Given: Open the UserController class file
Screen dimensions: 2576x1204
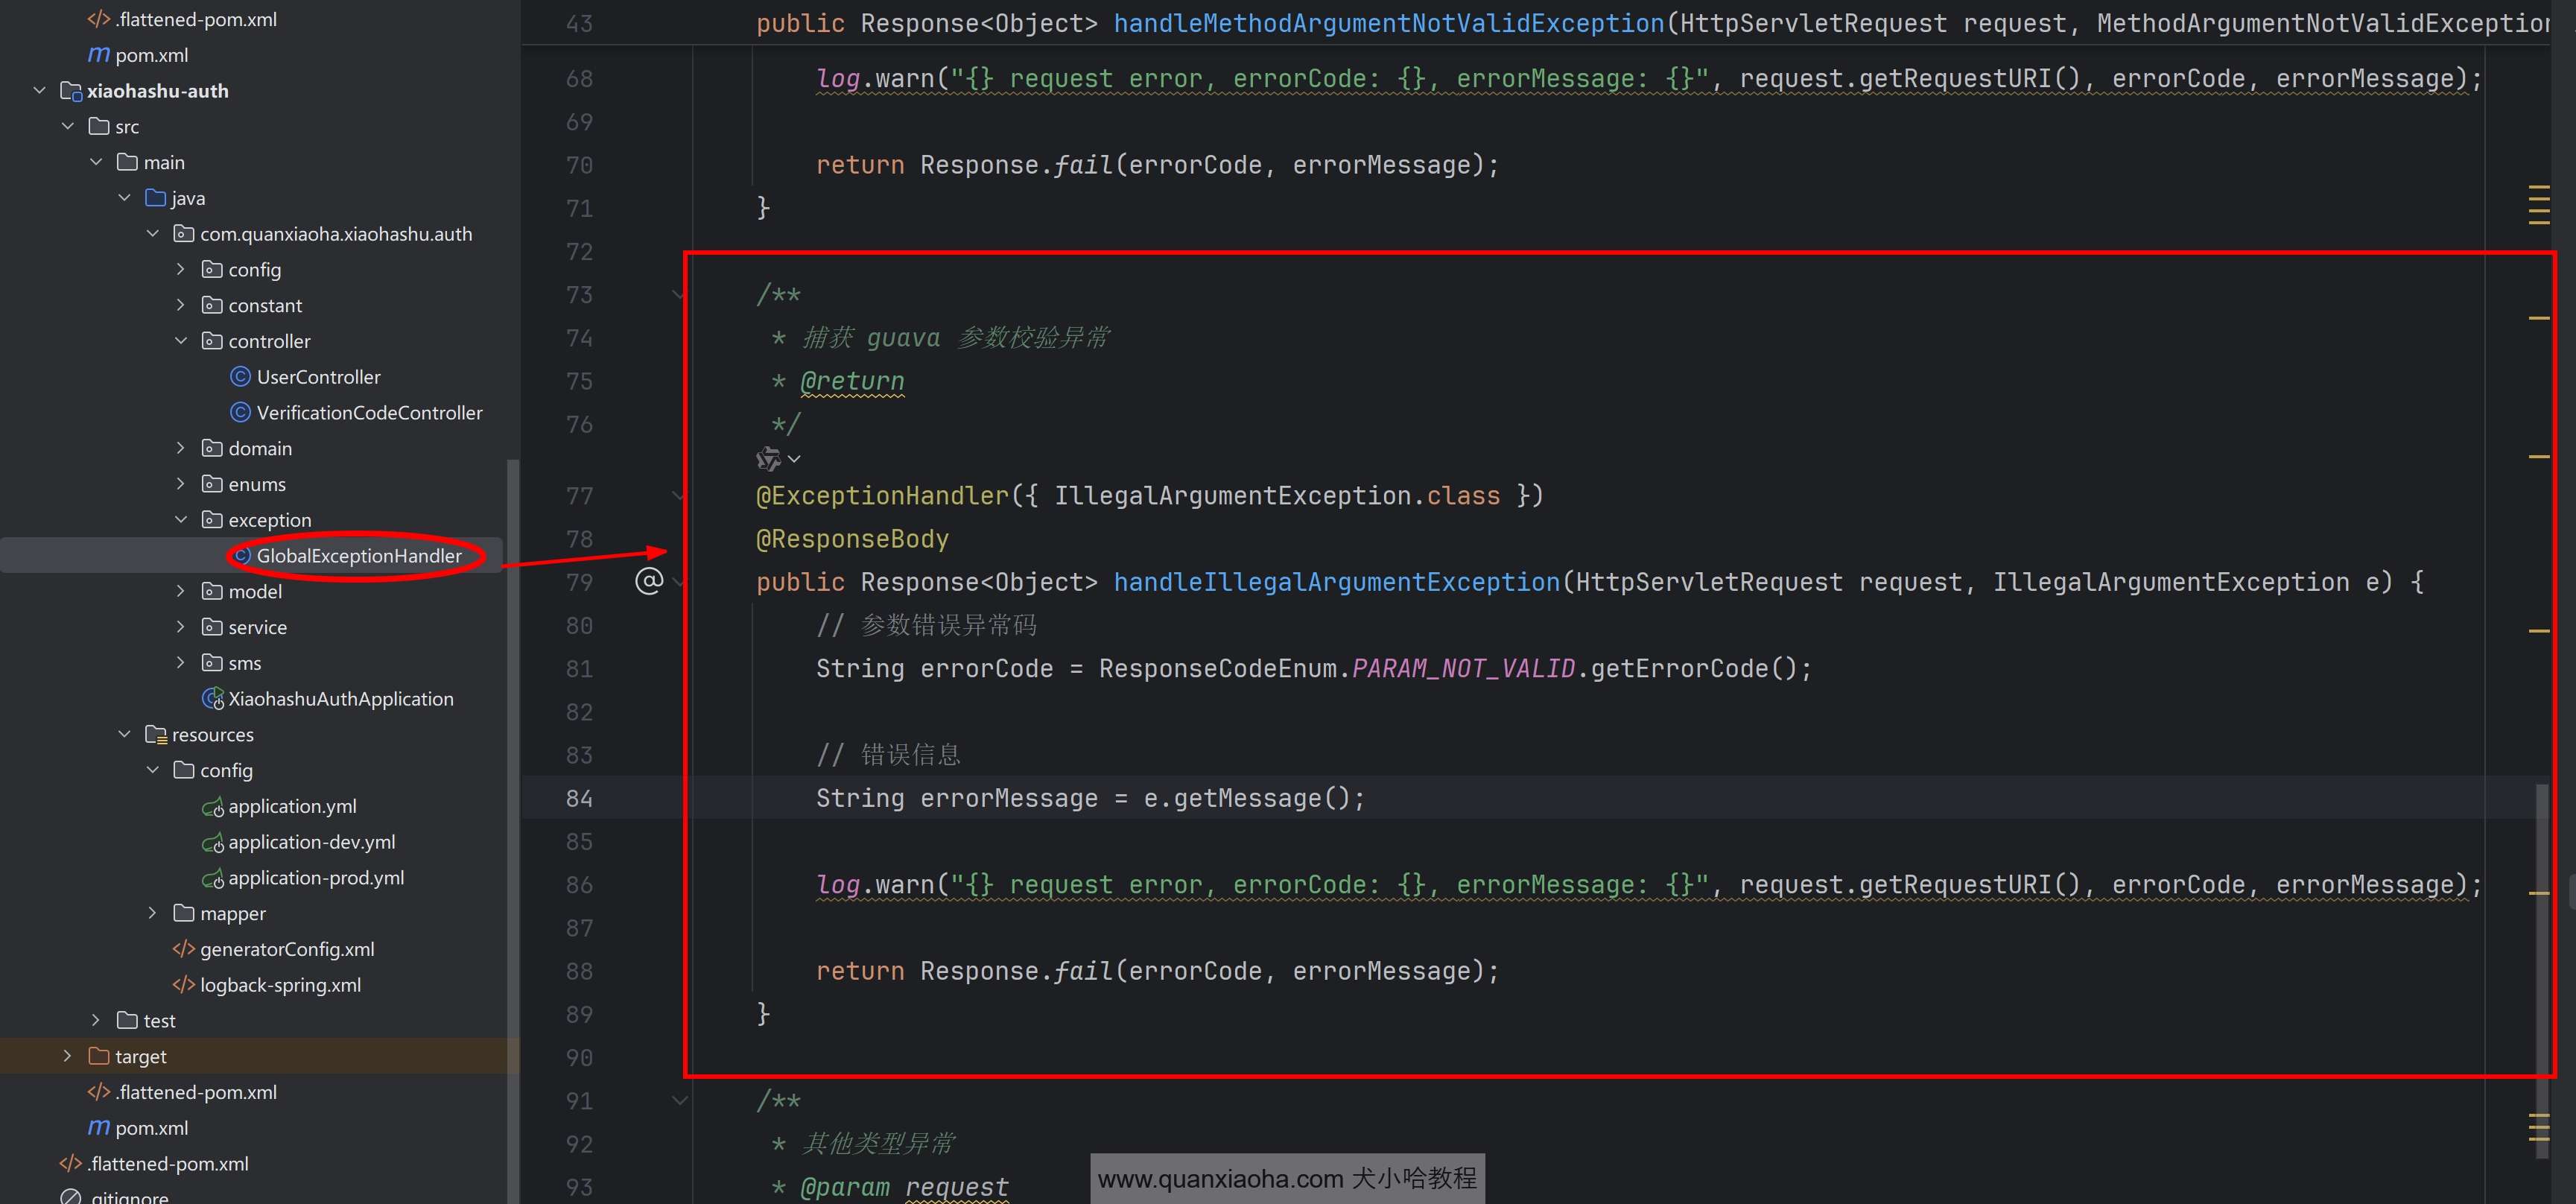Looking at the screenshot, I should point(318,377).
